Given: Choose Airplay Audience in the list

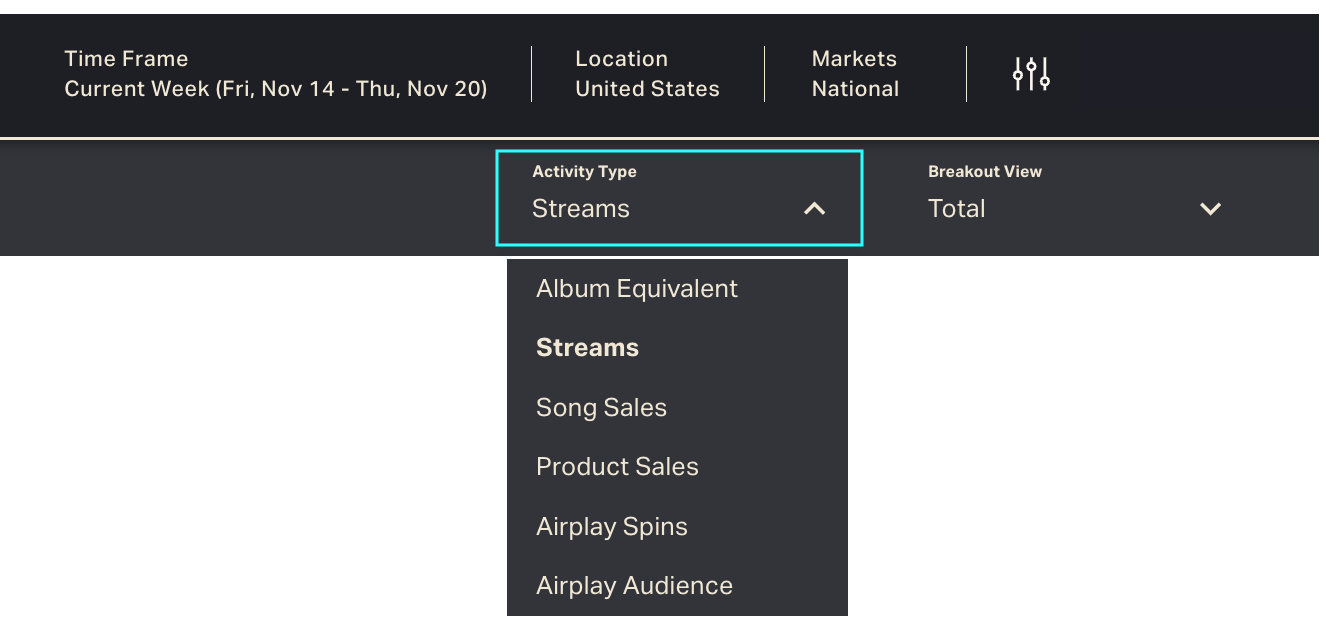Looking at the screenshot, I should (x=634, y=586).
